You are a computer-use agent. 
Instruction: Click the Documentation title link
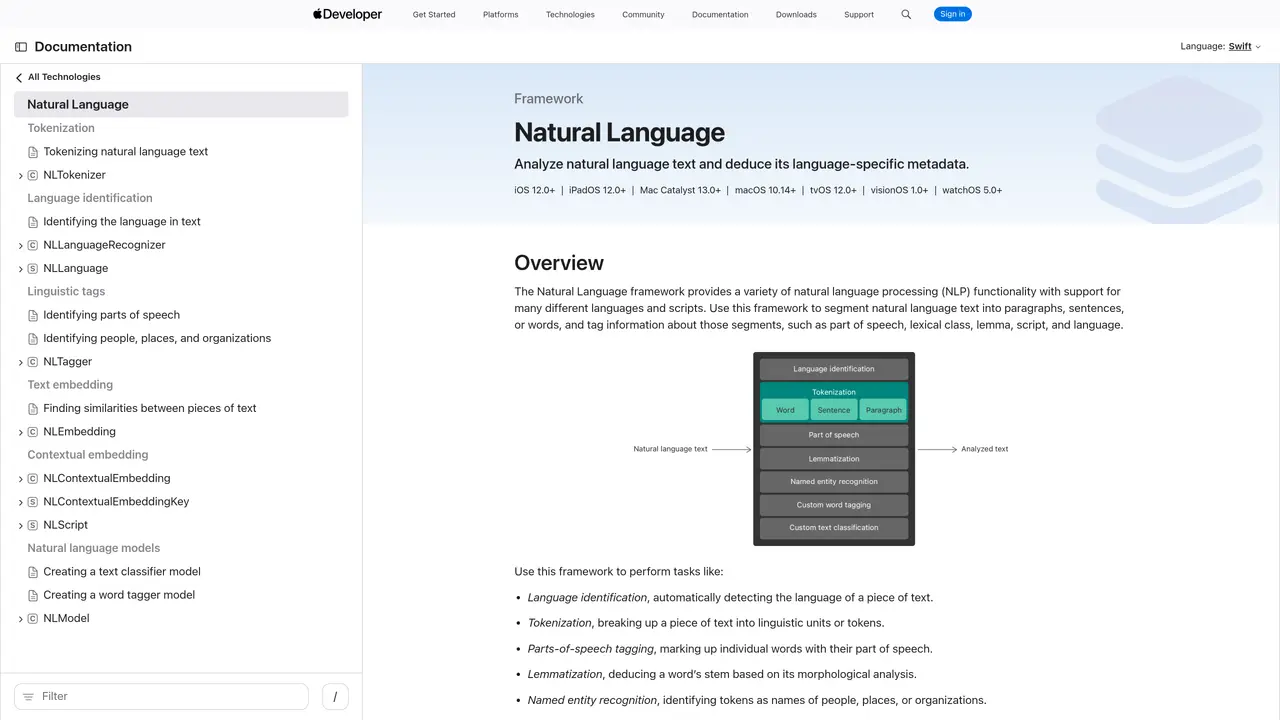[x=83, y=47]
